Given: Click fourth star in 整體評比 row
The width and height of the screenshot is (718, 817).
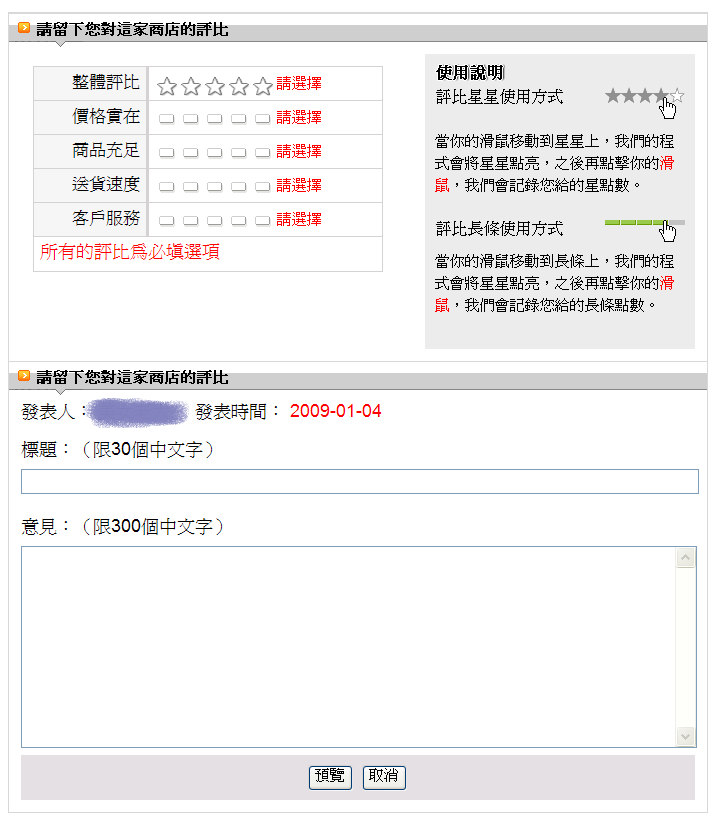Looking at the screenshot, I should coord(239,86).
